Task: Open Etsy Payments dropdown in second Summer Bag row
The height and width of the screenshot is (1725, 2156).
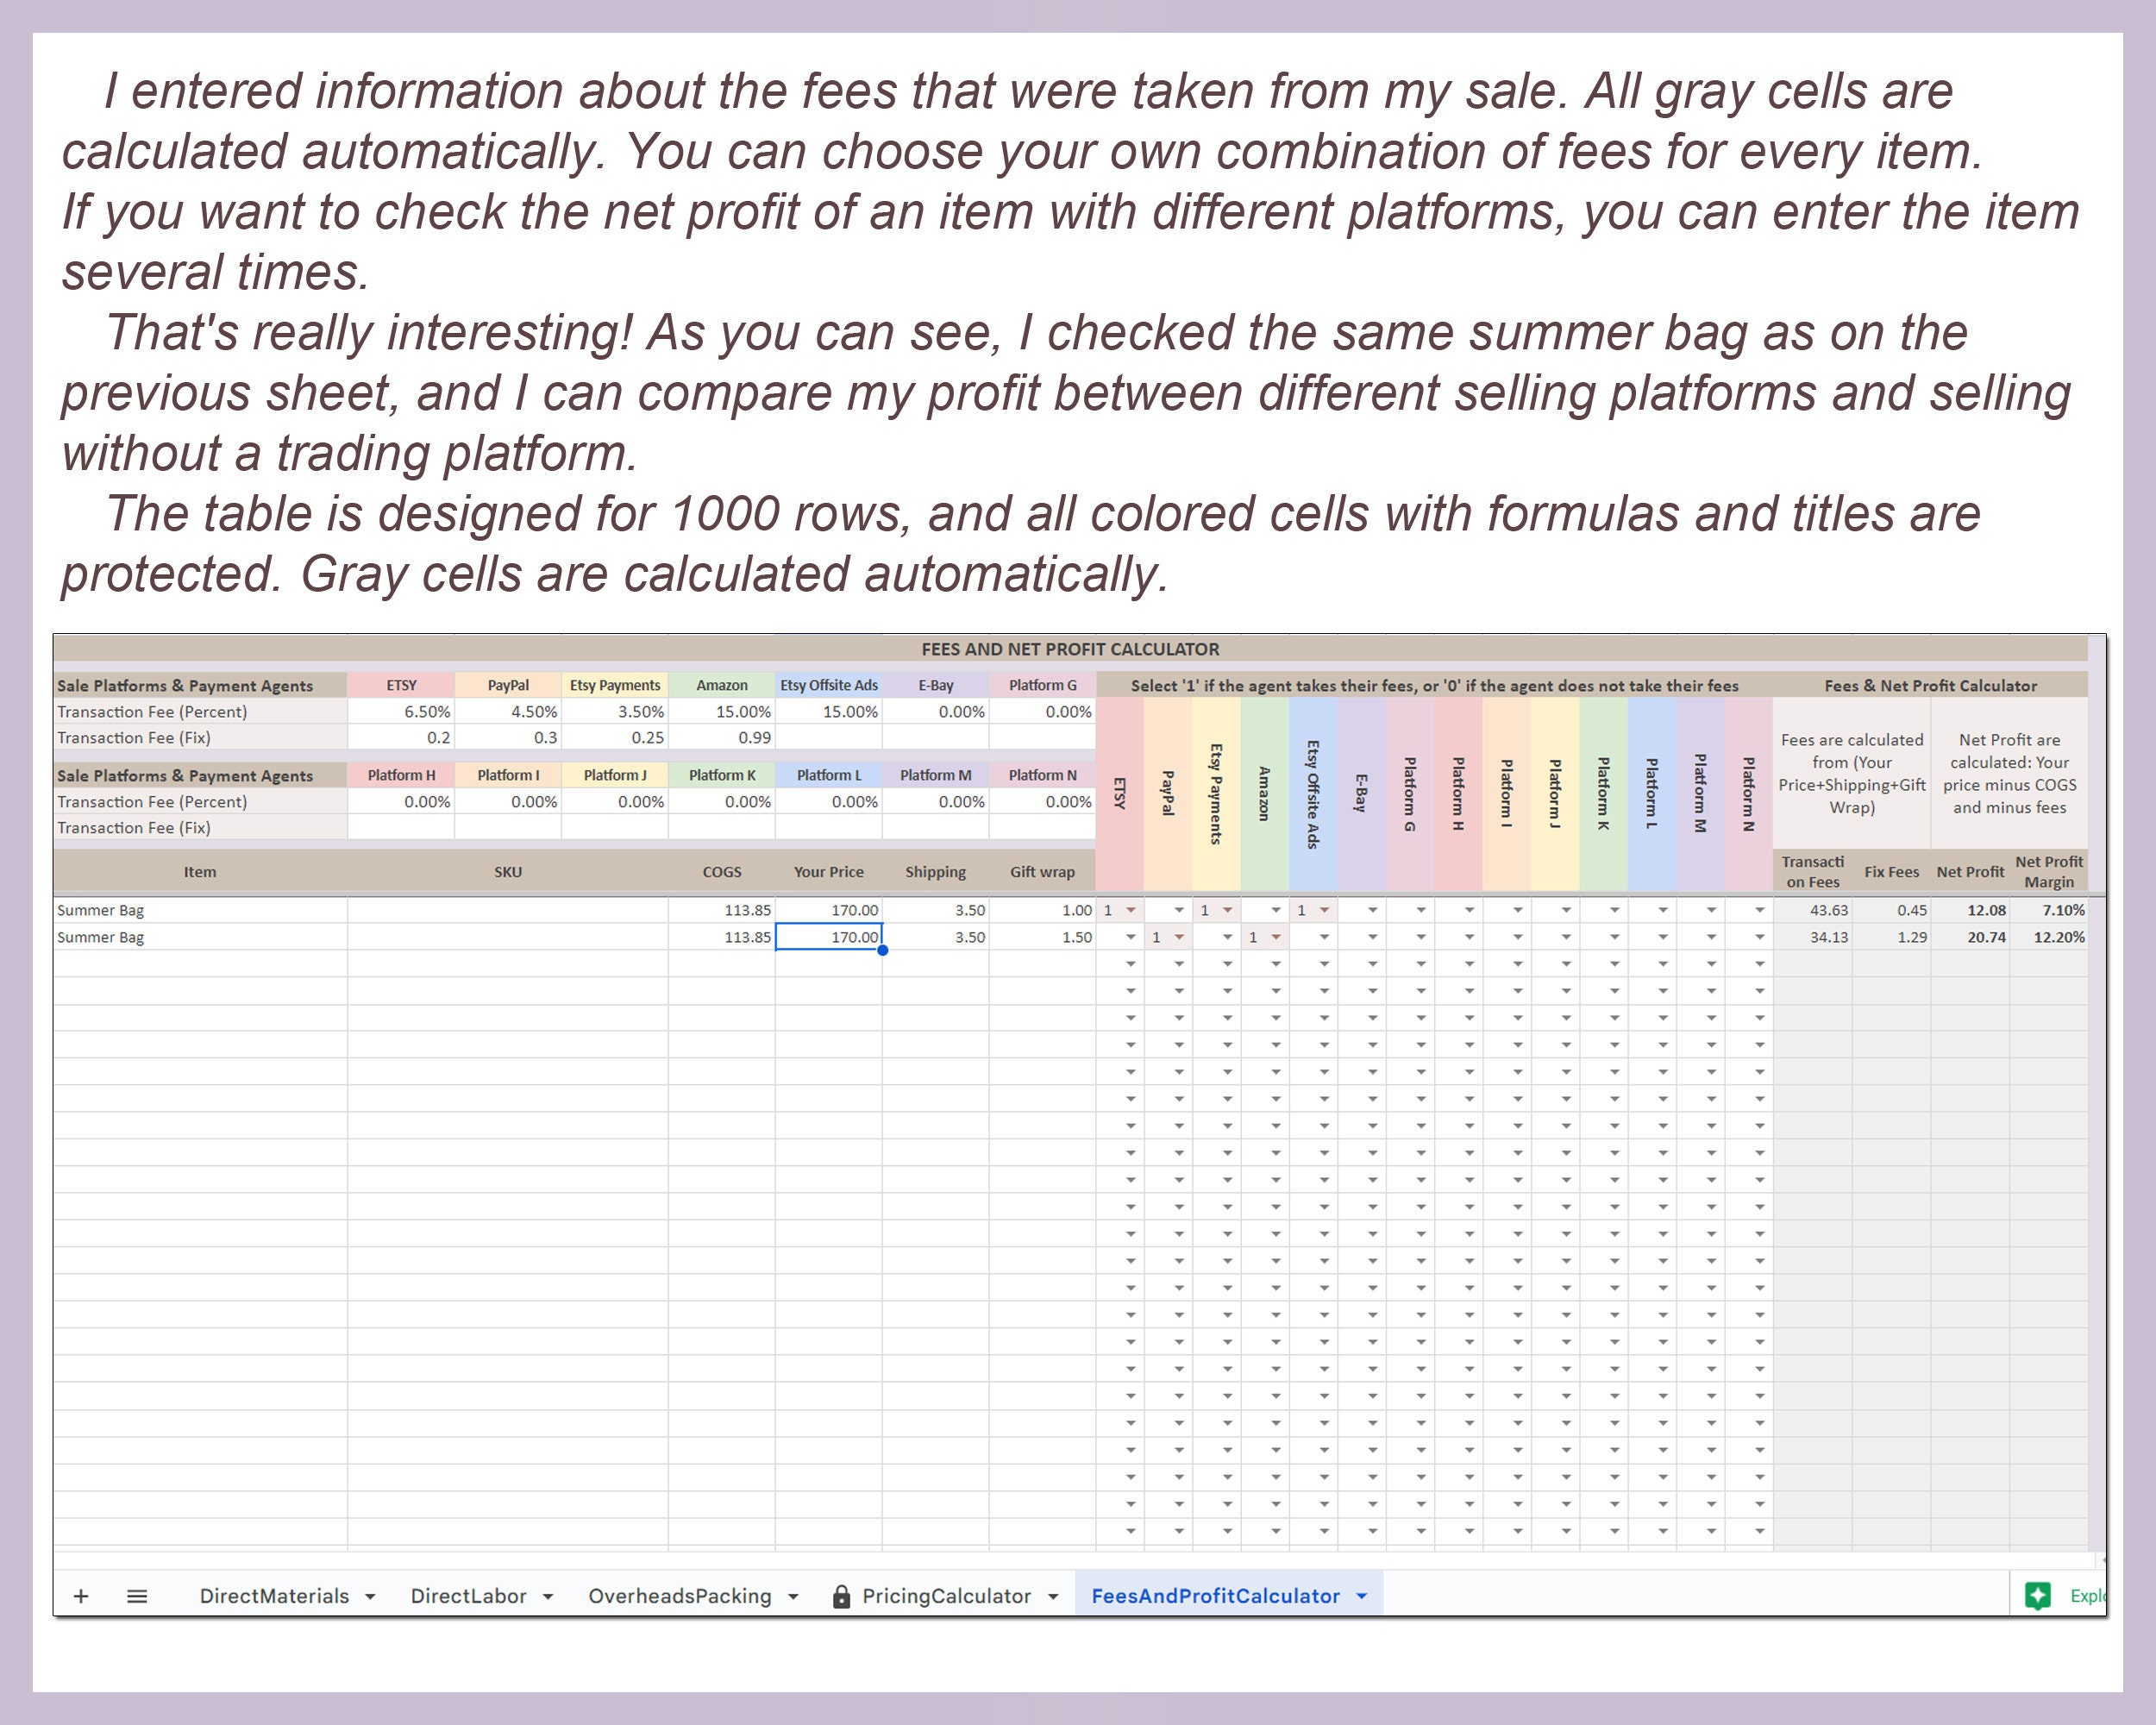Action: tap(1228, 937)
